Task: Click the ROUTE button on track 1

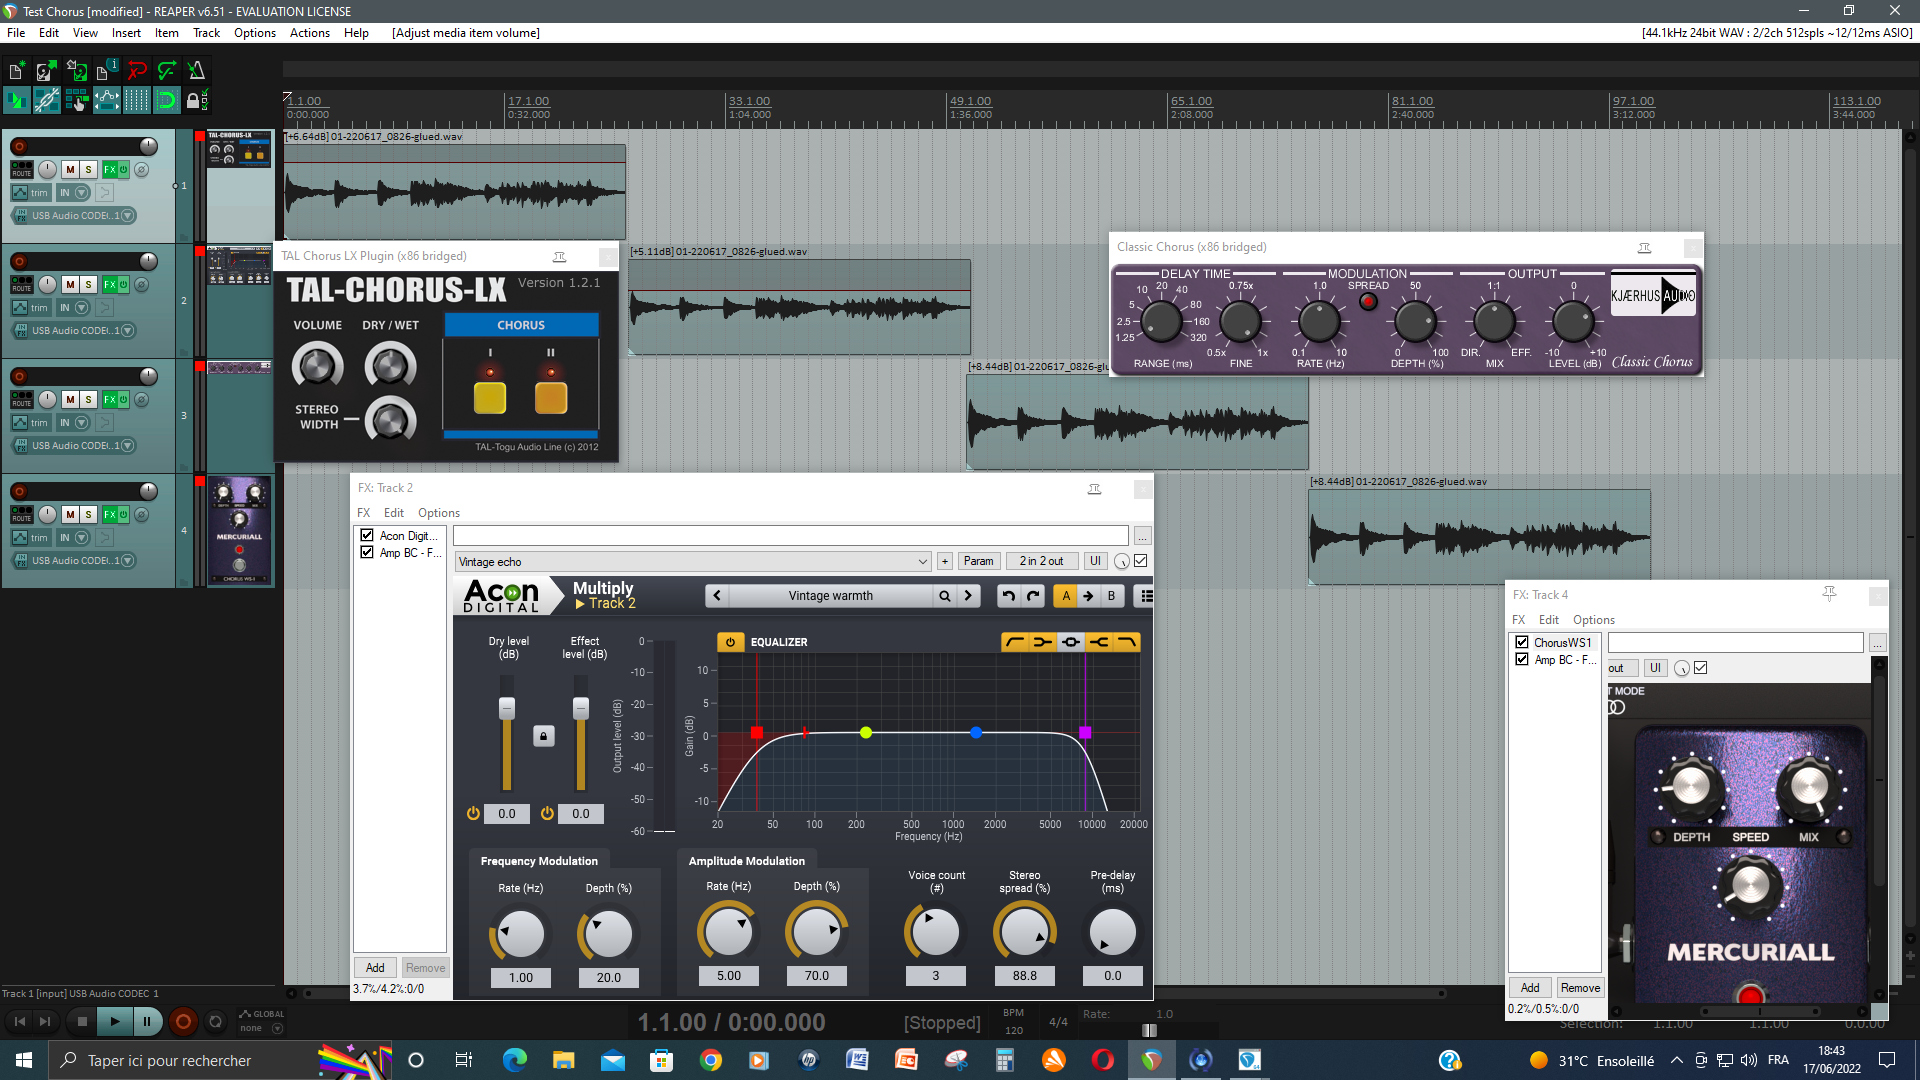Action: (21, 170)
